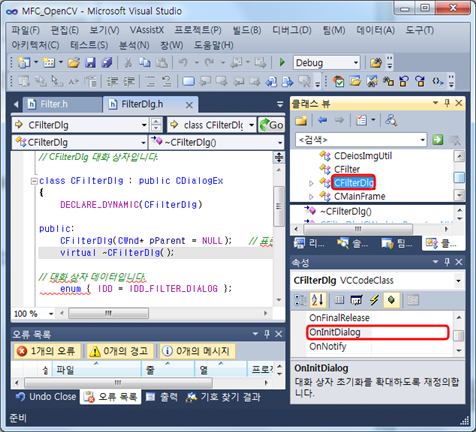This screenshot has height=432, width=476.
Task: Open the Class View search dropdown
Action: click(x=423, y=140)
